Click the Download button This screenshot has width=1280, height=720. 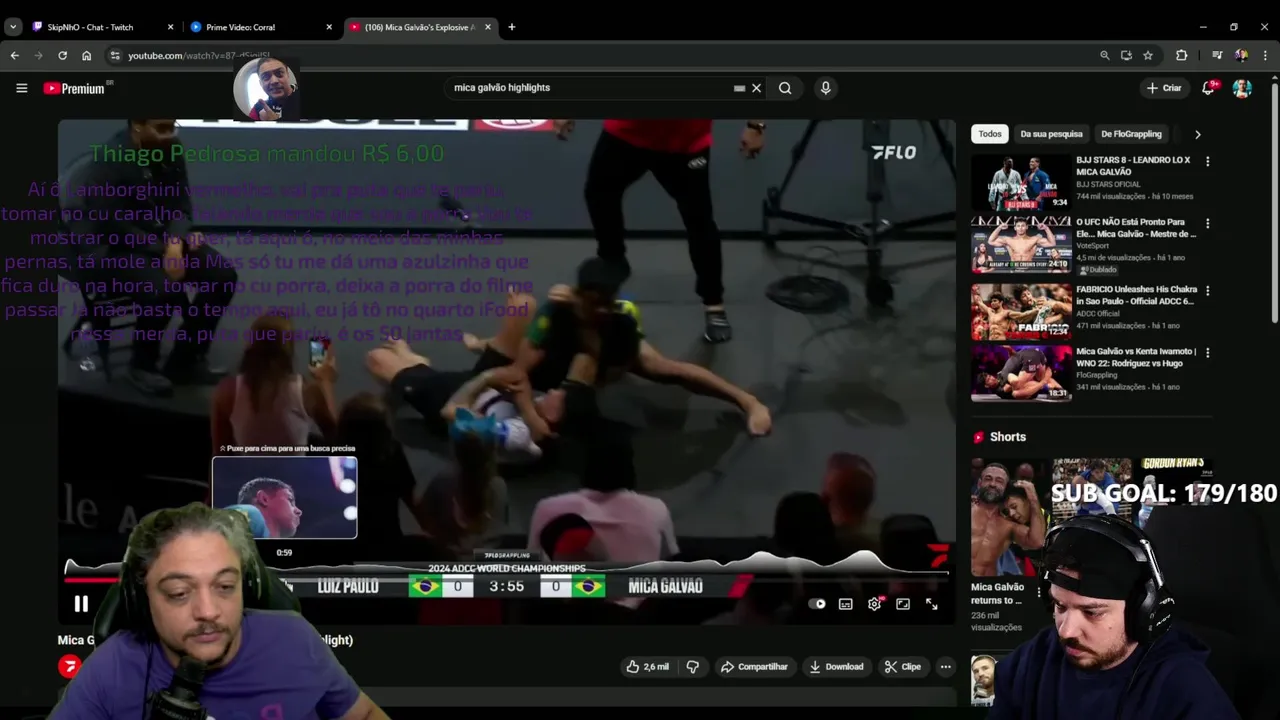coord(836,667)
